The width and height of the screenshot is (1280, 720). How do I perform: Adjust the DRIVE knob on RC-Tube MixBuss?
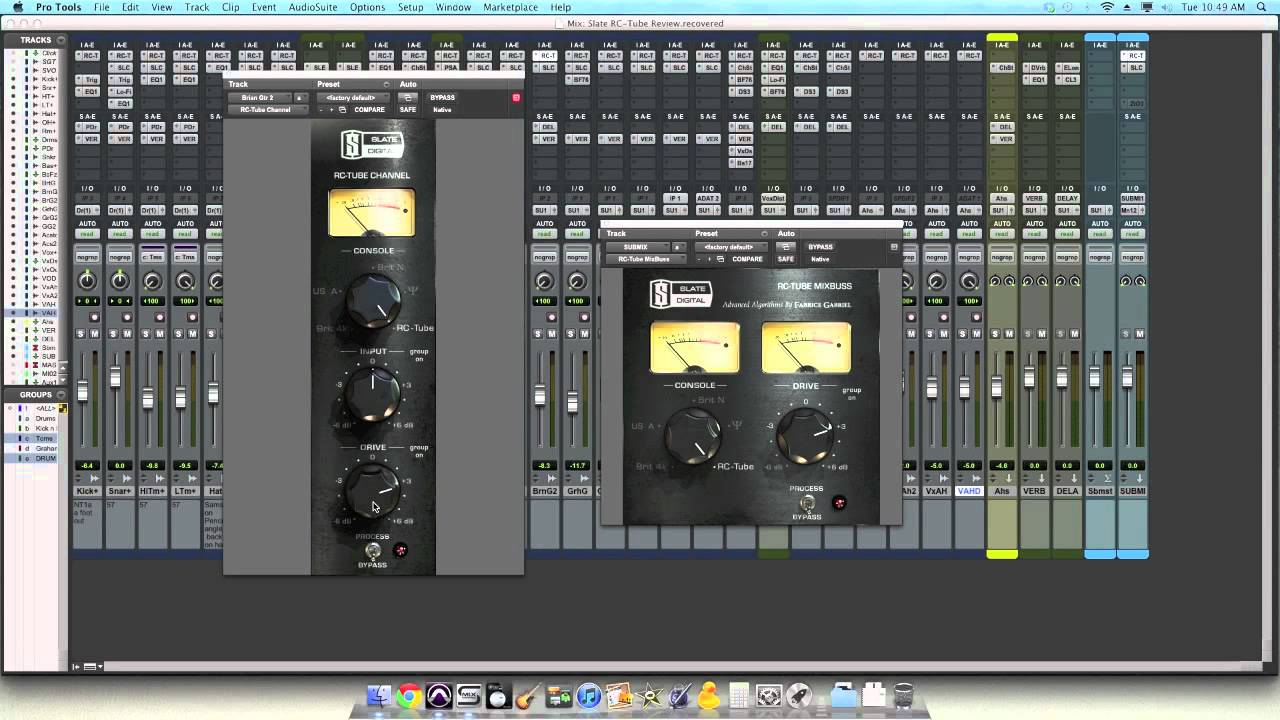click(806, 437)
